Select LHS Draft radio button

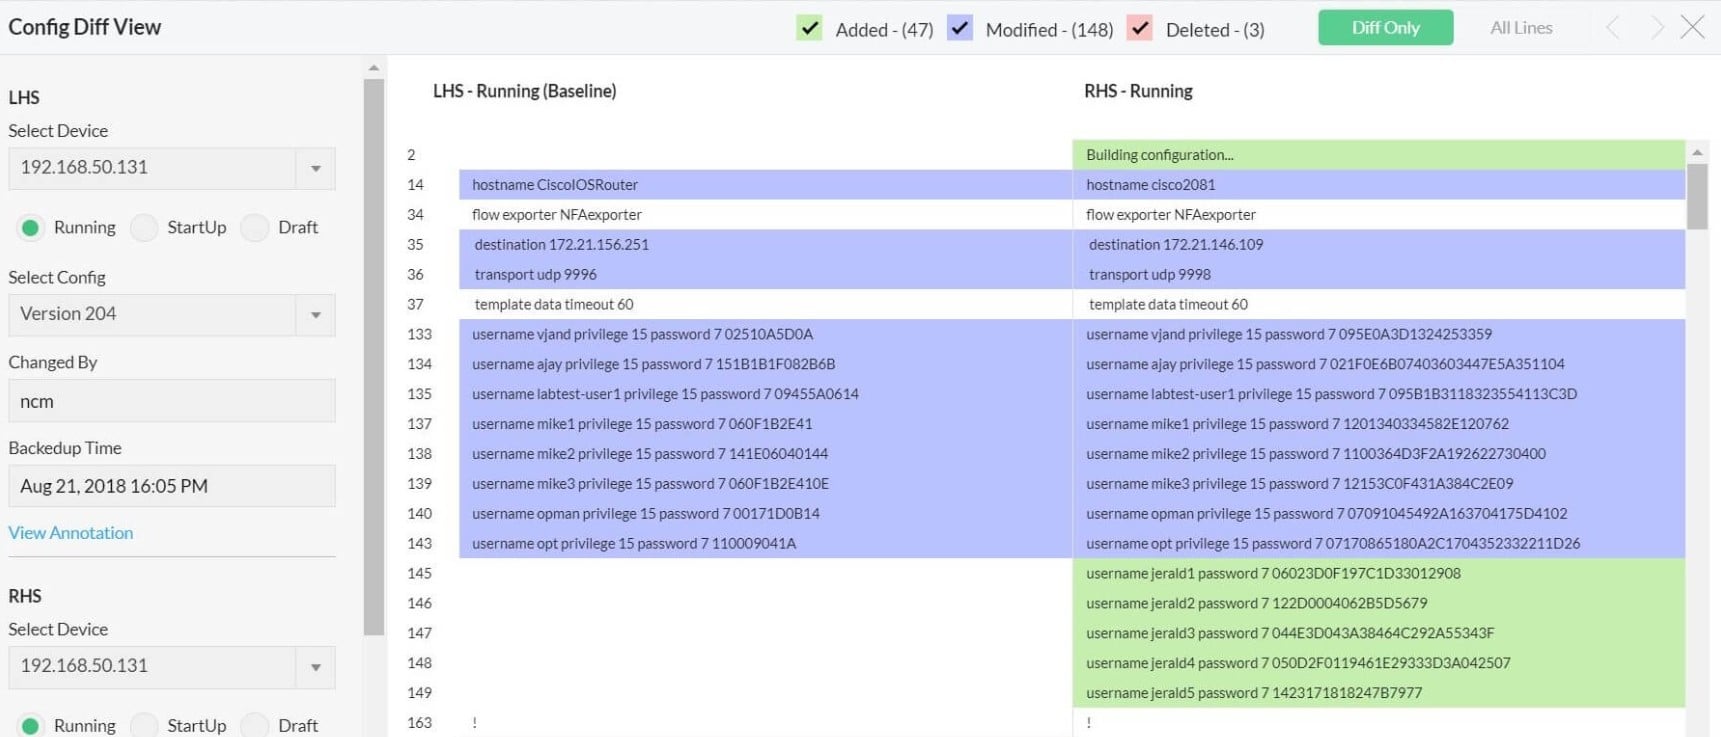coord(255,228)
